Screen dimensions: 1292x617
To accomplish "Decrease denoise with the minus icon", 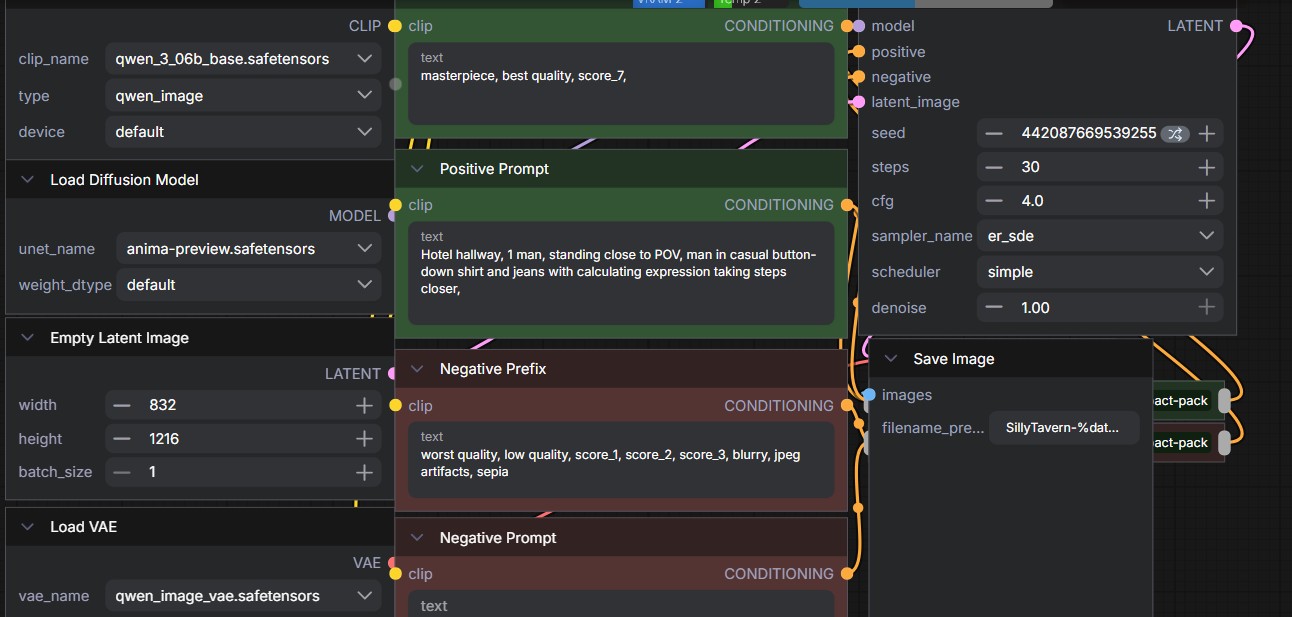I will coord(993,308).
